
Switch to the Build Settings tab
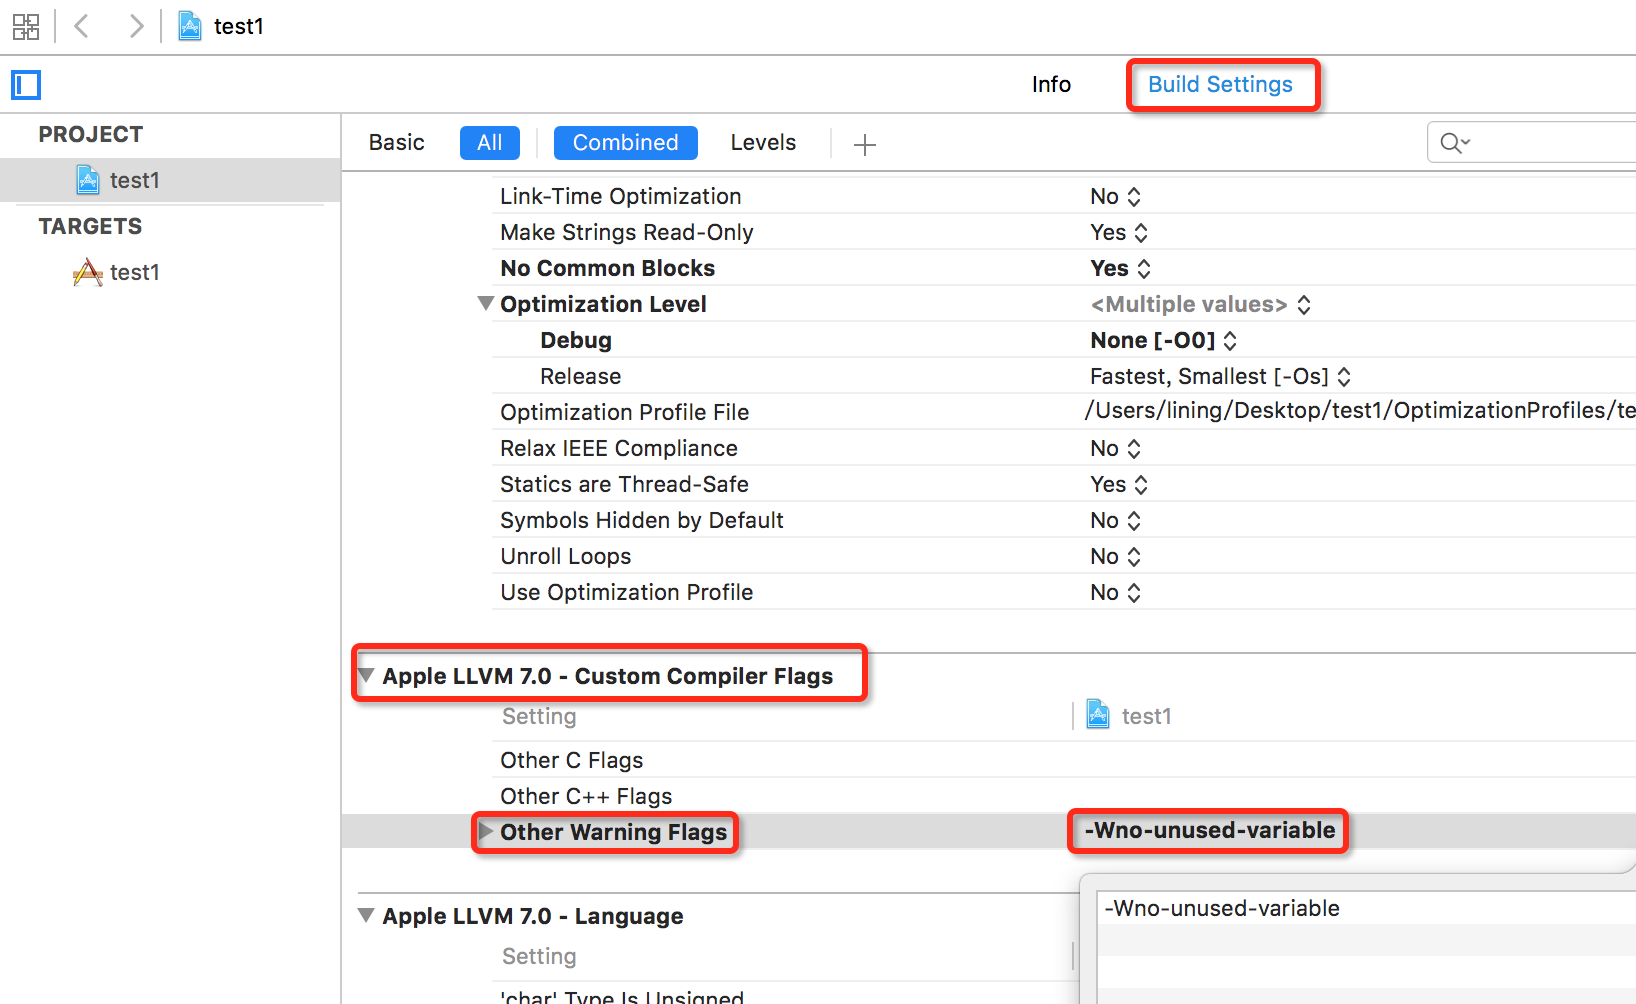tap(1220, 85)
